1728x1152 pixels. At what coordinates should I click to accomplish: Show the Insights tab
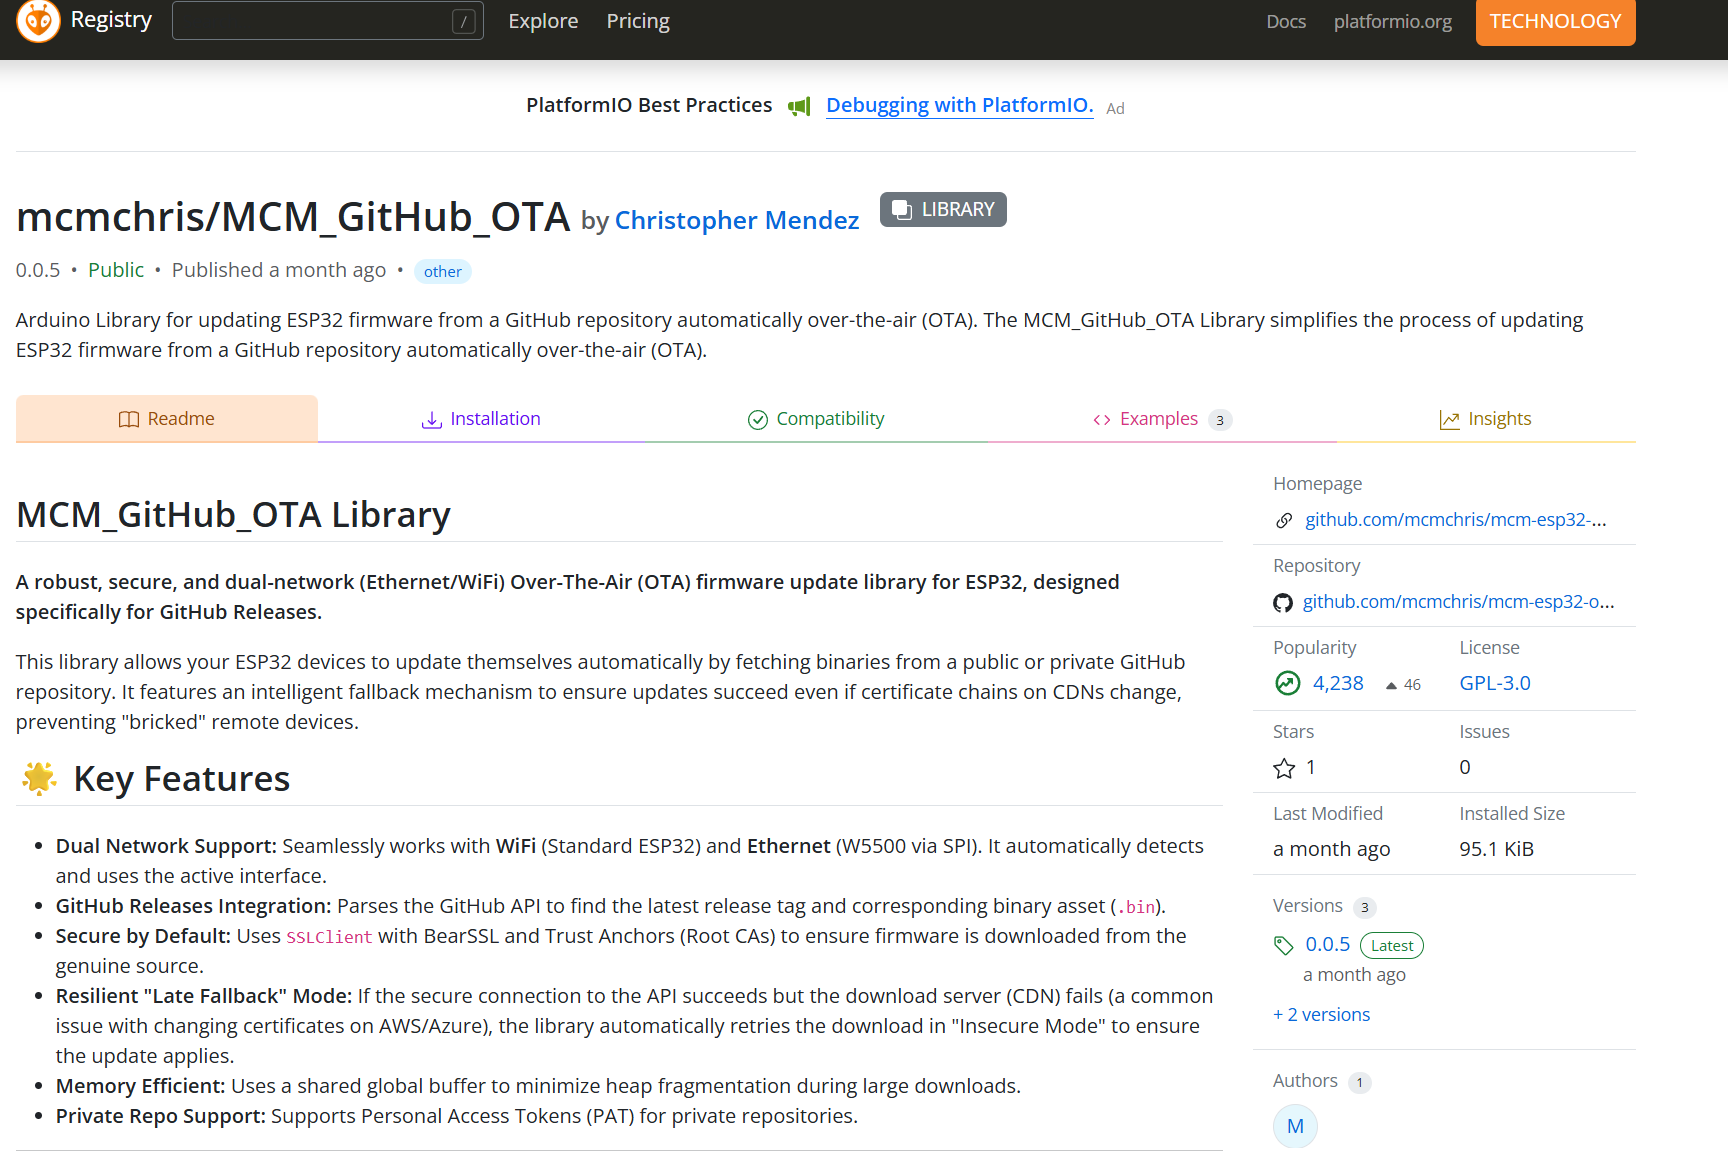[x=1485, y=419]
